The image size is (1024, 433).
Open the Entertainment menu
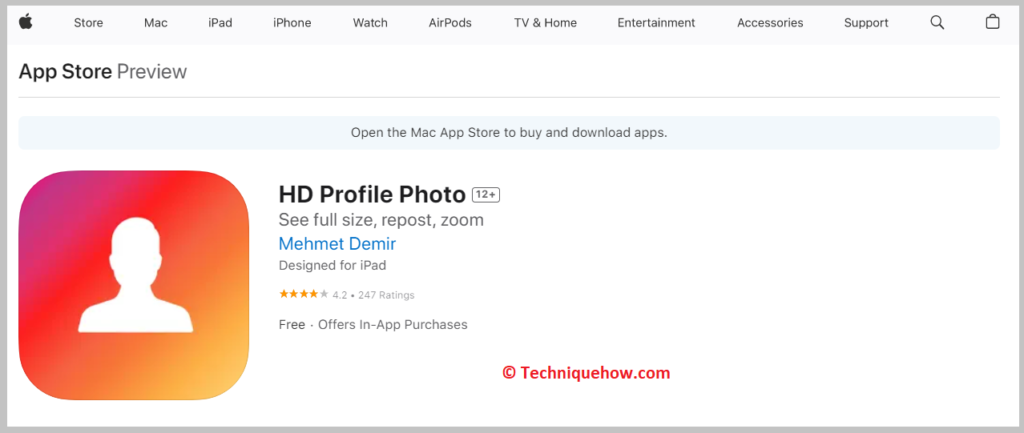(x=656, y=23)
